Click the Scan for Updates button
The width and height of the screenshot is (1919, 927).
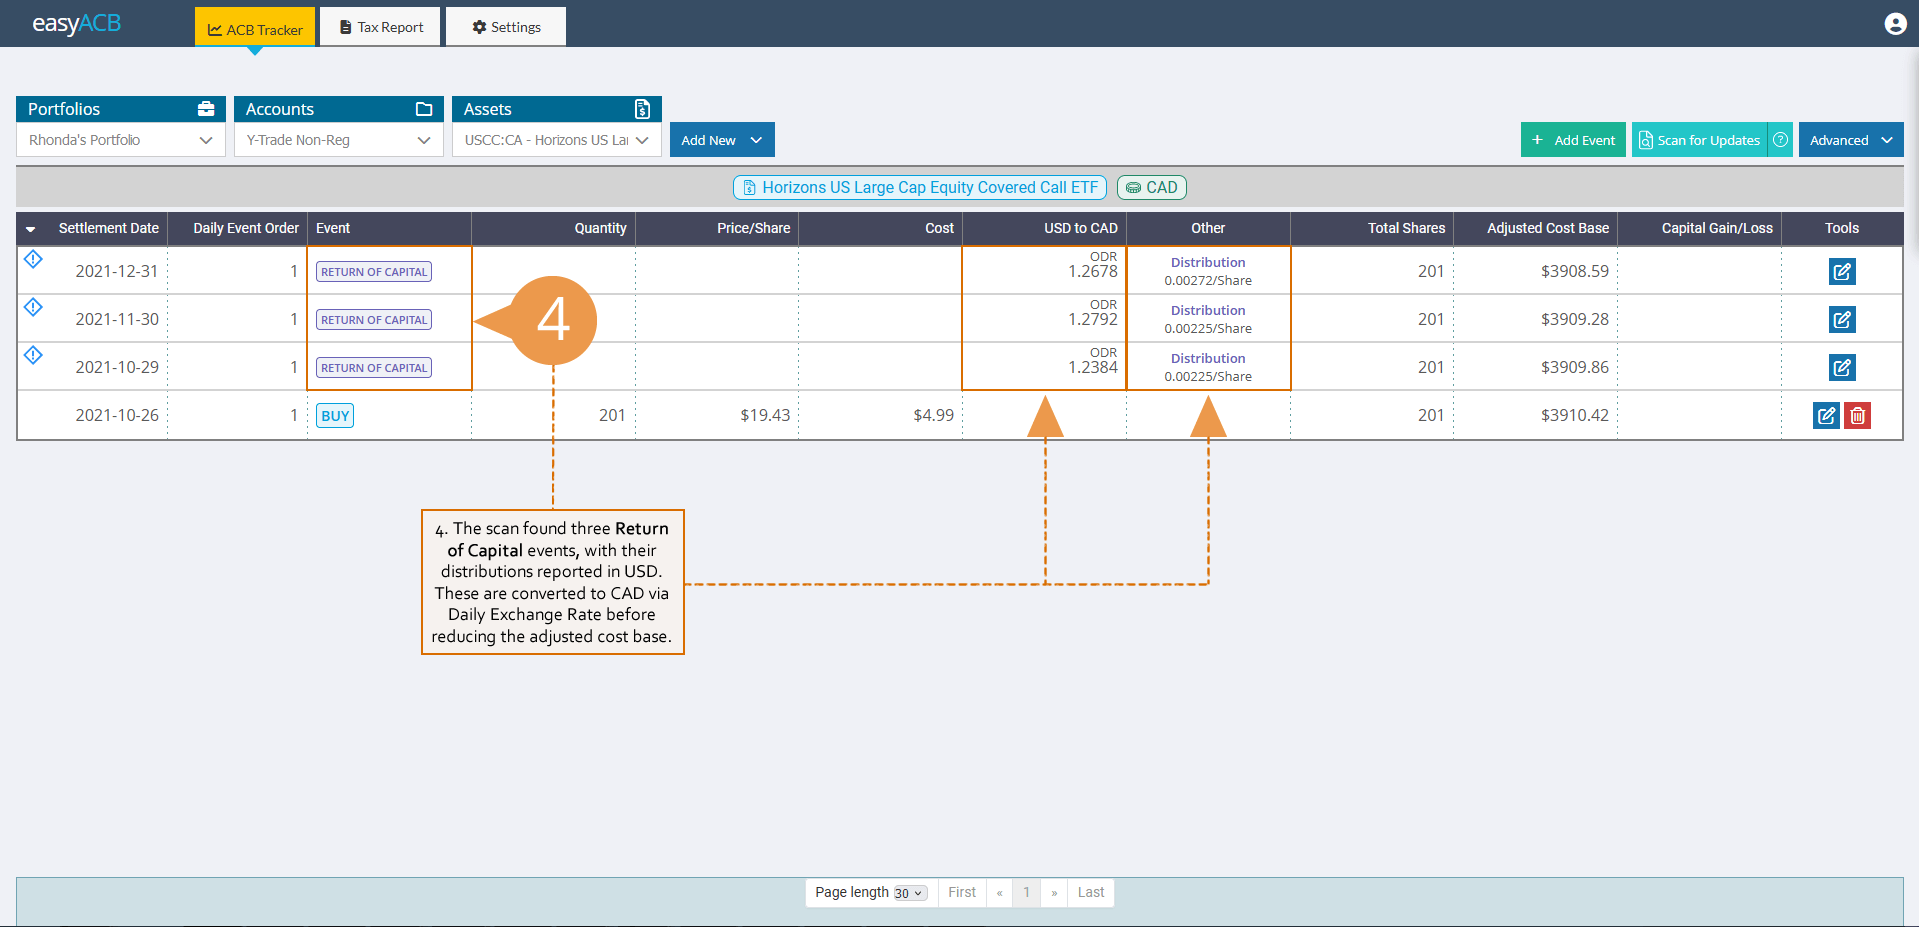pyautogui.click(x=1699, y=140)
